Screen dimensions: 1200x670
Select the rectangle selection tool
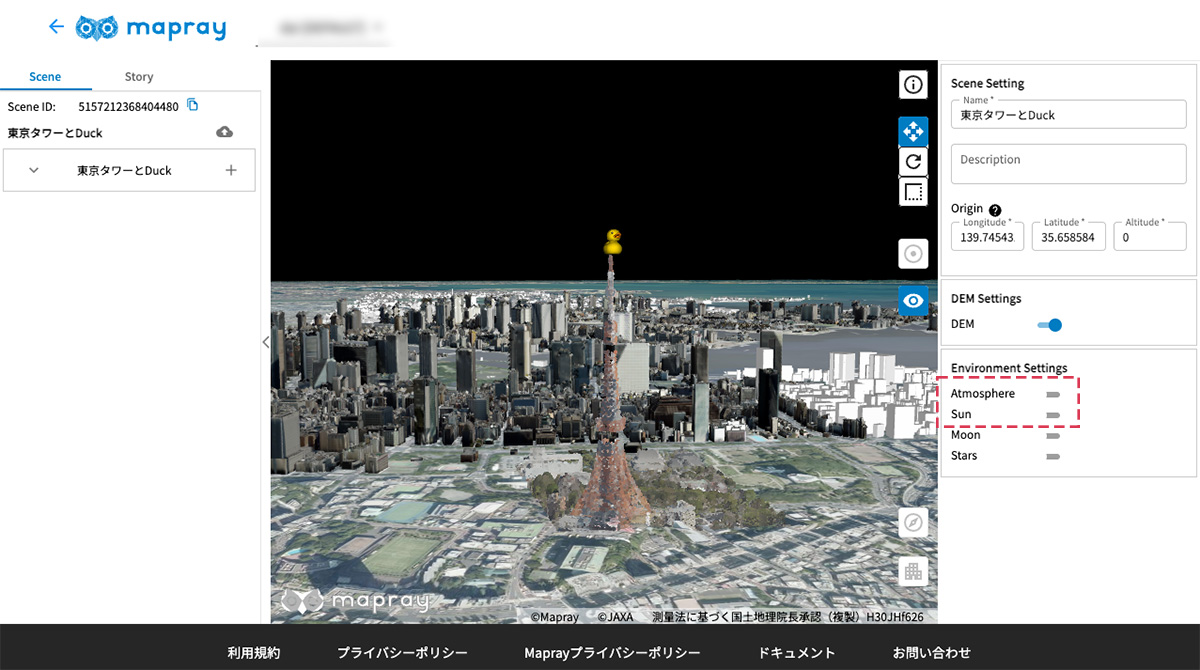[x=913, y=191]
